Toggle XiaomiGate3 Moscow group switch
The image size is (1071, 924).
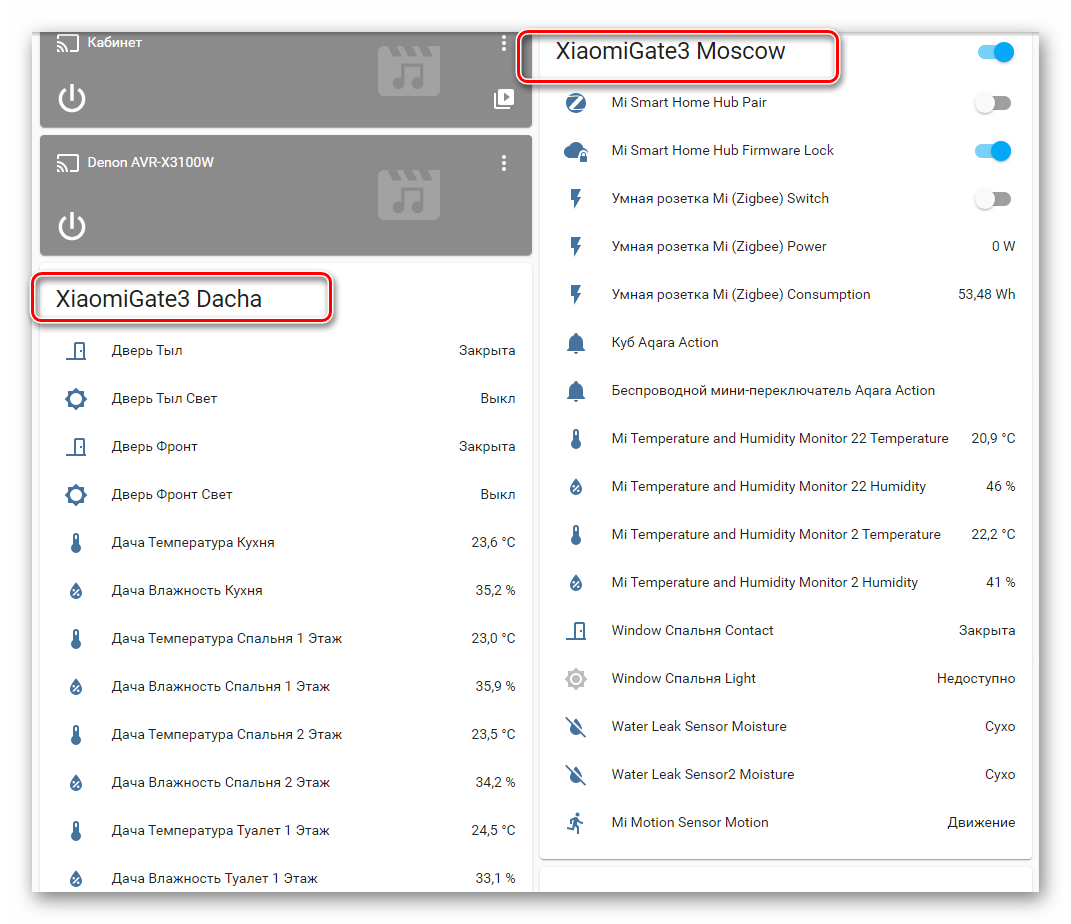995,52
